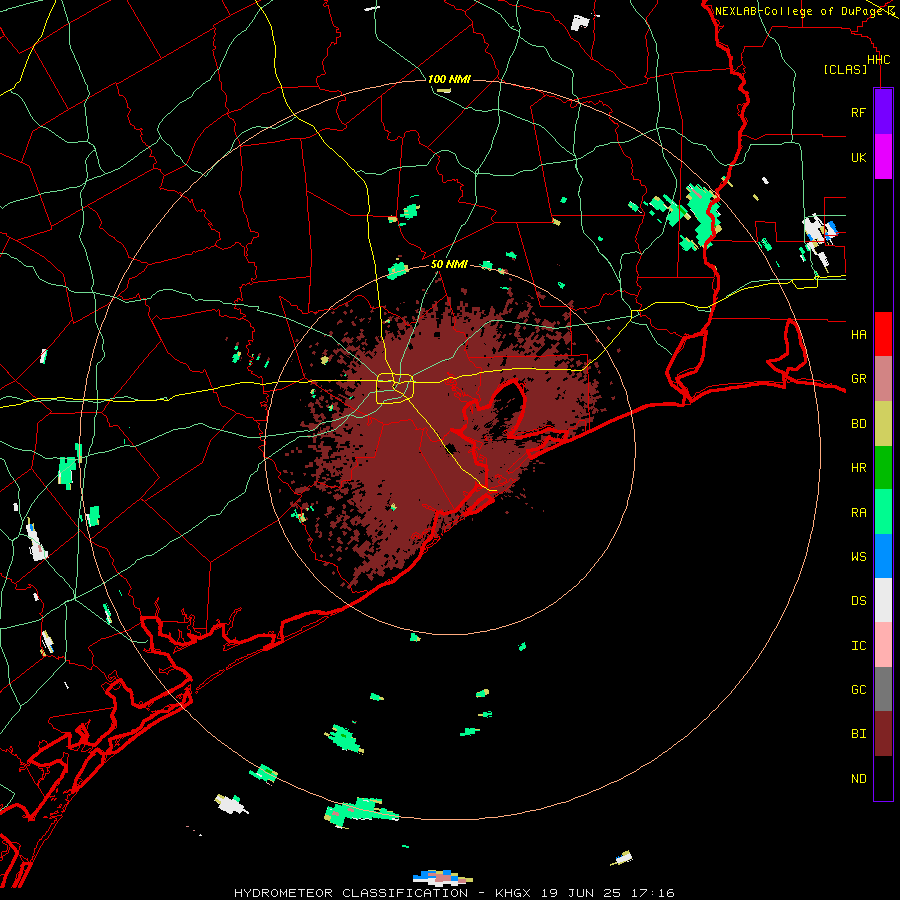Click the DS legend label
This screenshot has height=900, width=900.
click(x=858, y=600)
